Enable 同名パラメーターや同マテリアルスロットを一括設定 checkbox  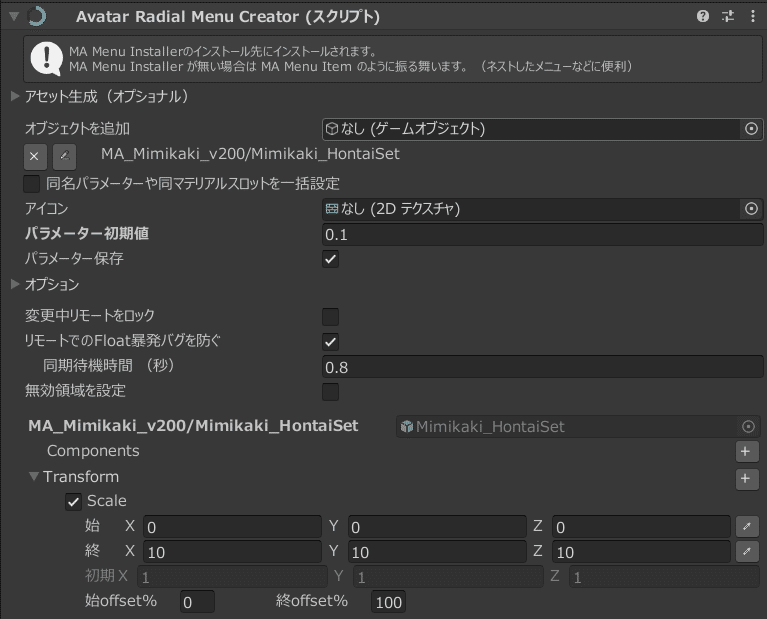click(32, 184)
